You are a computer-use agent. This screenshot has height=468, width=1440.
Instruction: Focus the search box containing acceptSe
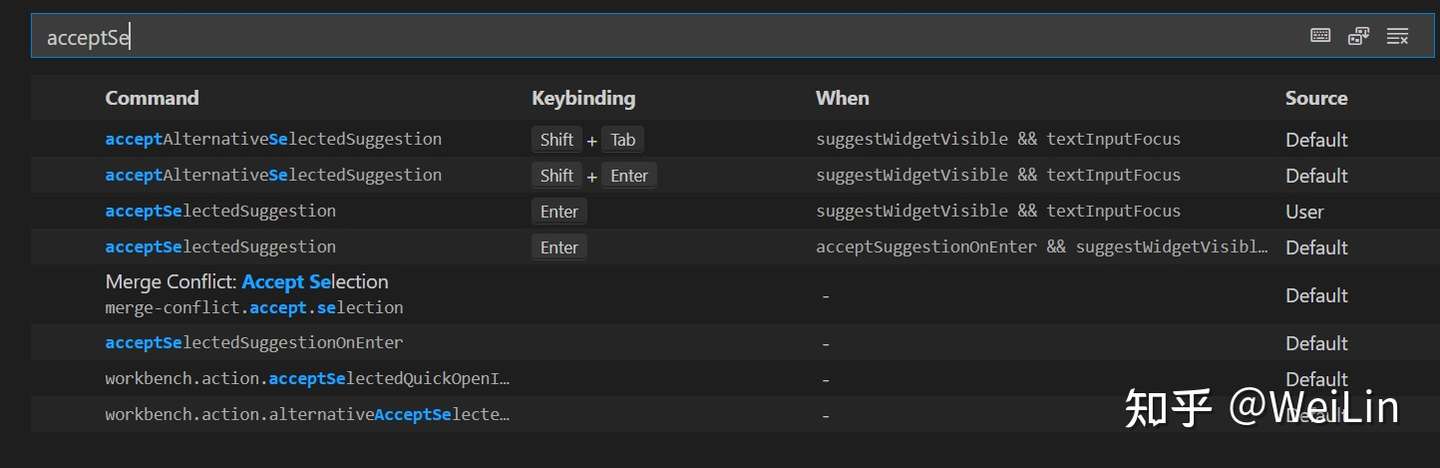coord(600,37)
